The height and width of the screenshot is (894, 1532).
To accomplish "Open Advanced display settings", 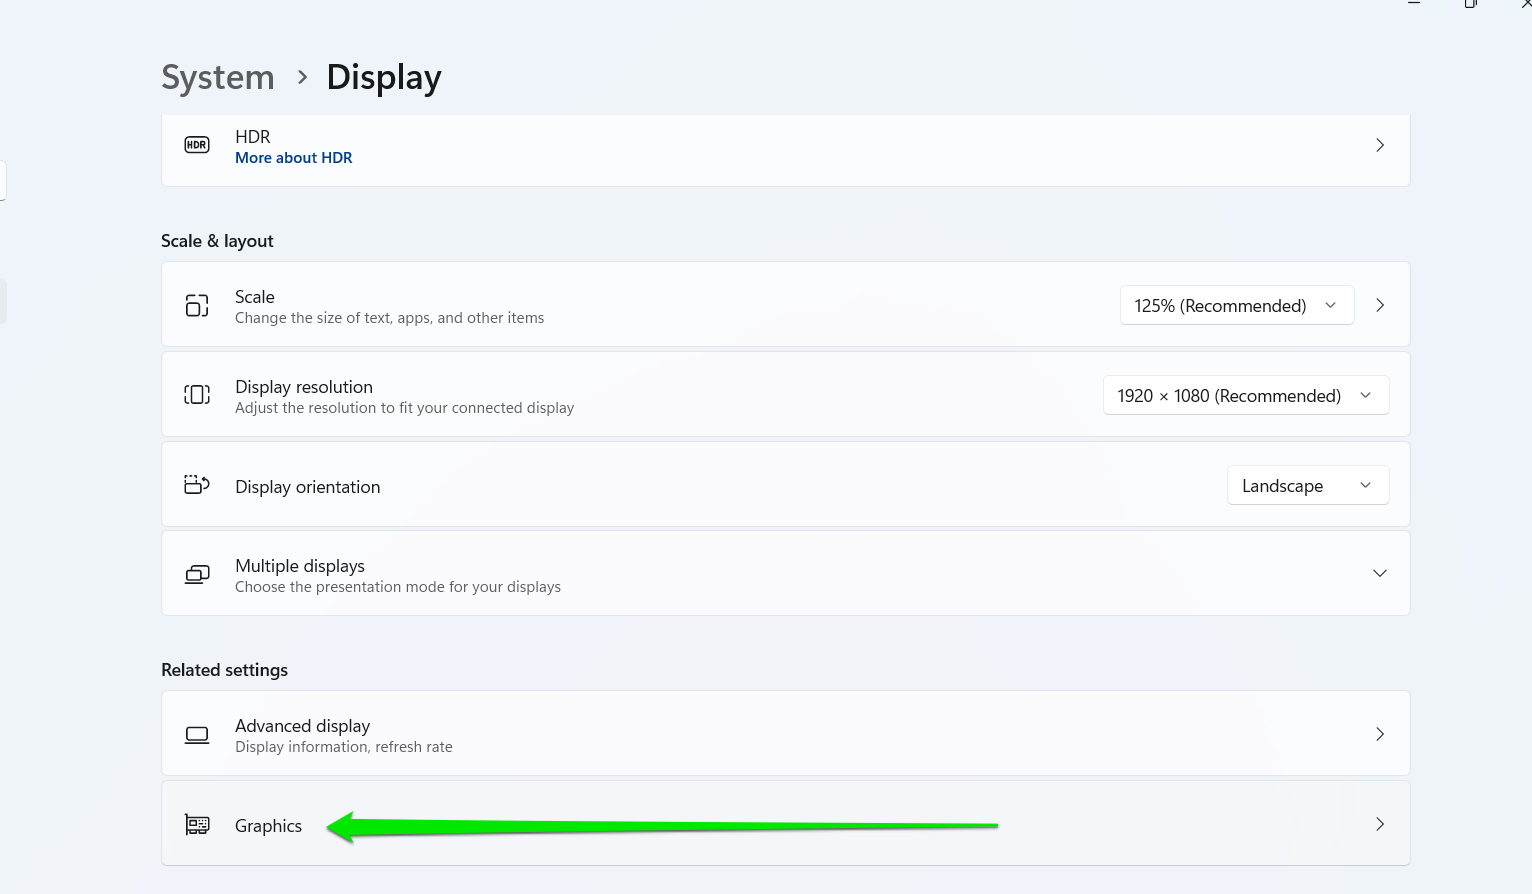I will click(700, 733).
